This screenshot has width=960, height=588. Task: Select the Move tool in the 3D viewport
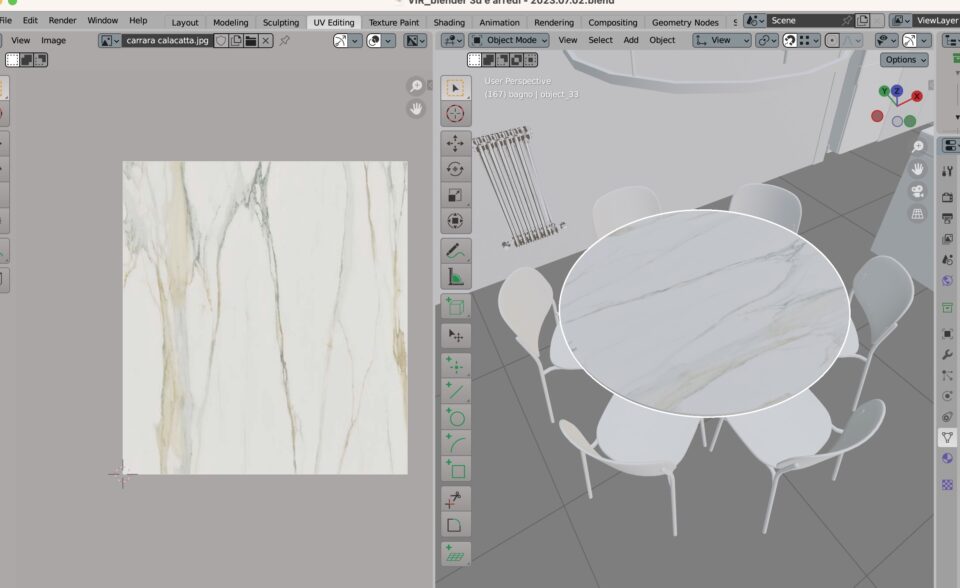[x=455, y=143]
